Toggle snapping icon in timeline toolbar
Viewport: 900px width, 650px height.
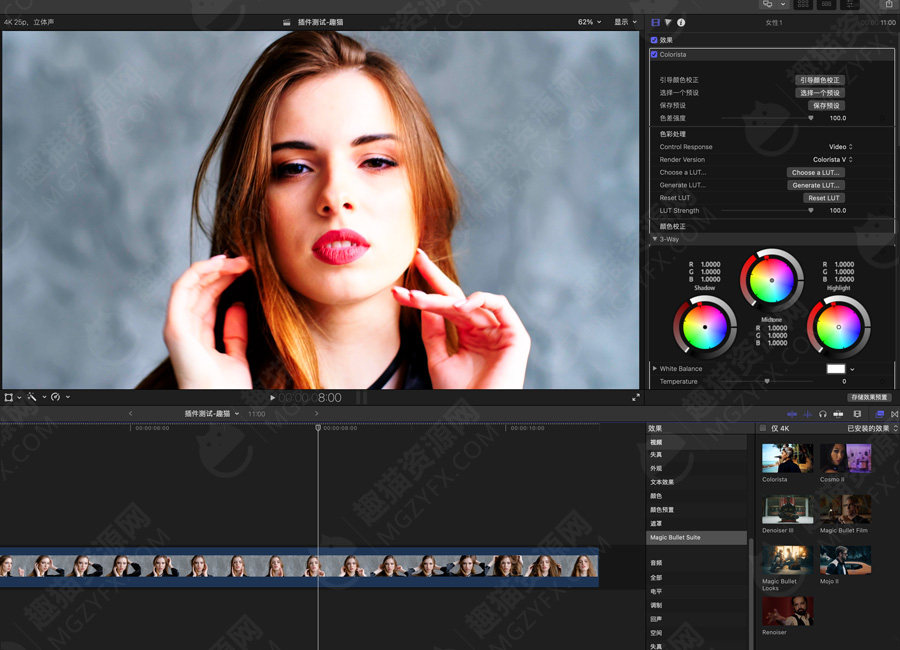tap(838, 414)
